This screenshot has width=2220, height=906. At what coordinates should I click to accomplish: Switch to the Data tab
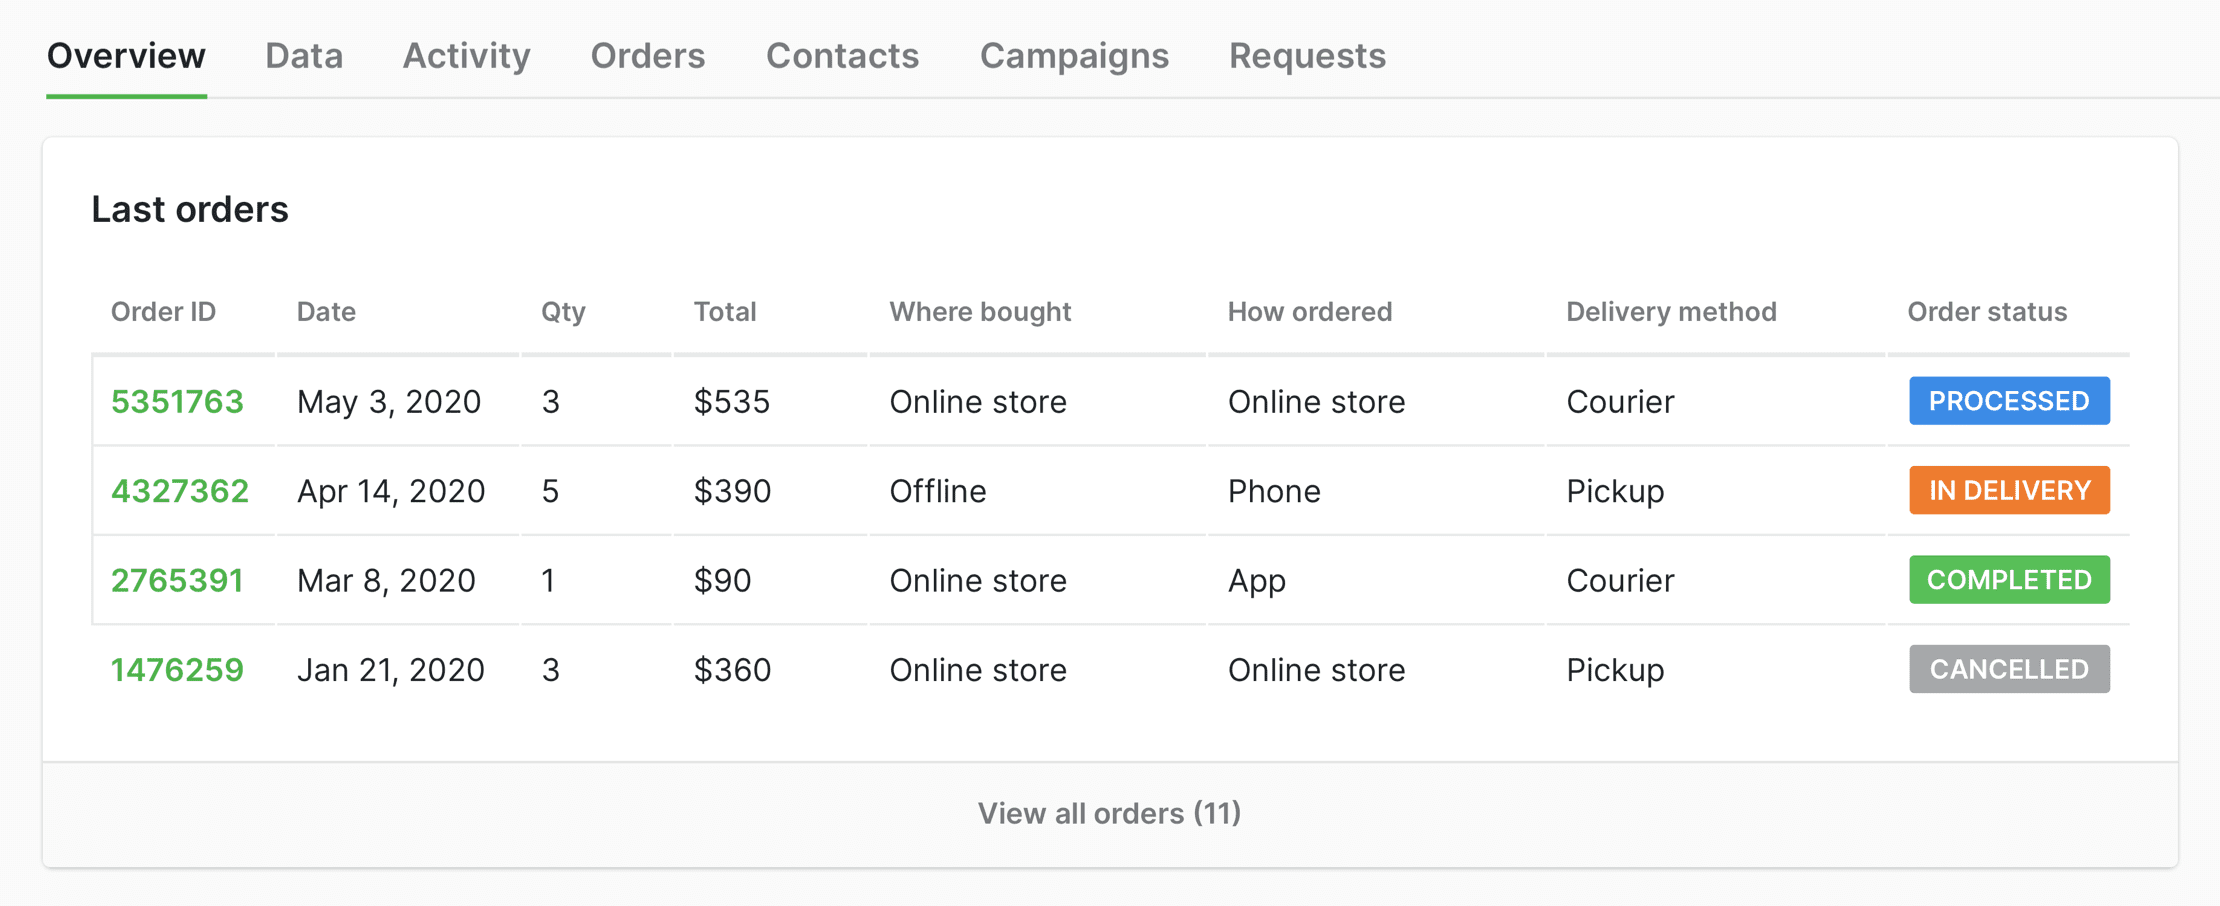coord(304,56)
